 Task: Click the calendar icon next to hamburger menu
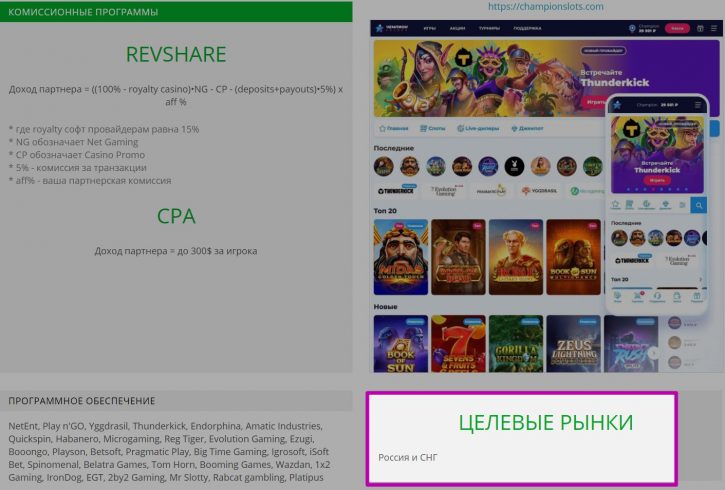coord(700,28)
